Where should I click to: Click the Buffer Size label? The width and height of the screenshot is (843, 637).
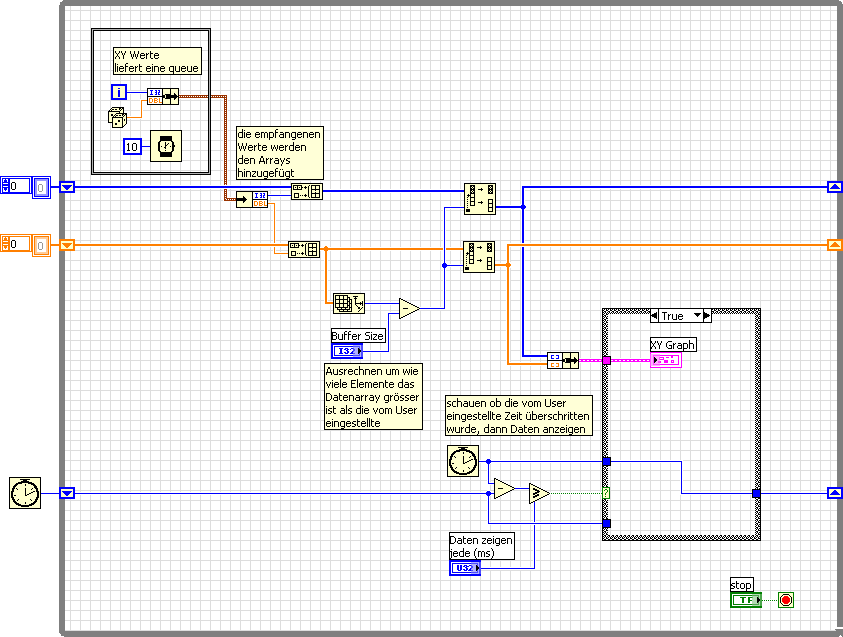[358, 335]
